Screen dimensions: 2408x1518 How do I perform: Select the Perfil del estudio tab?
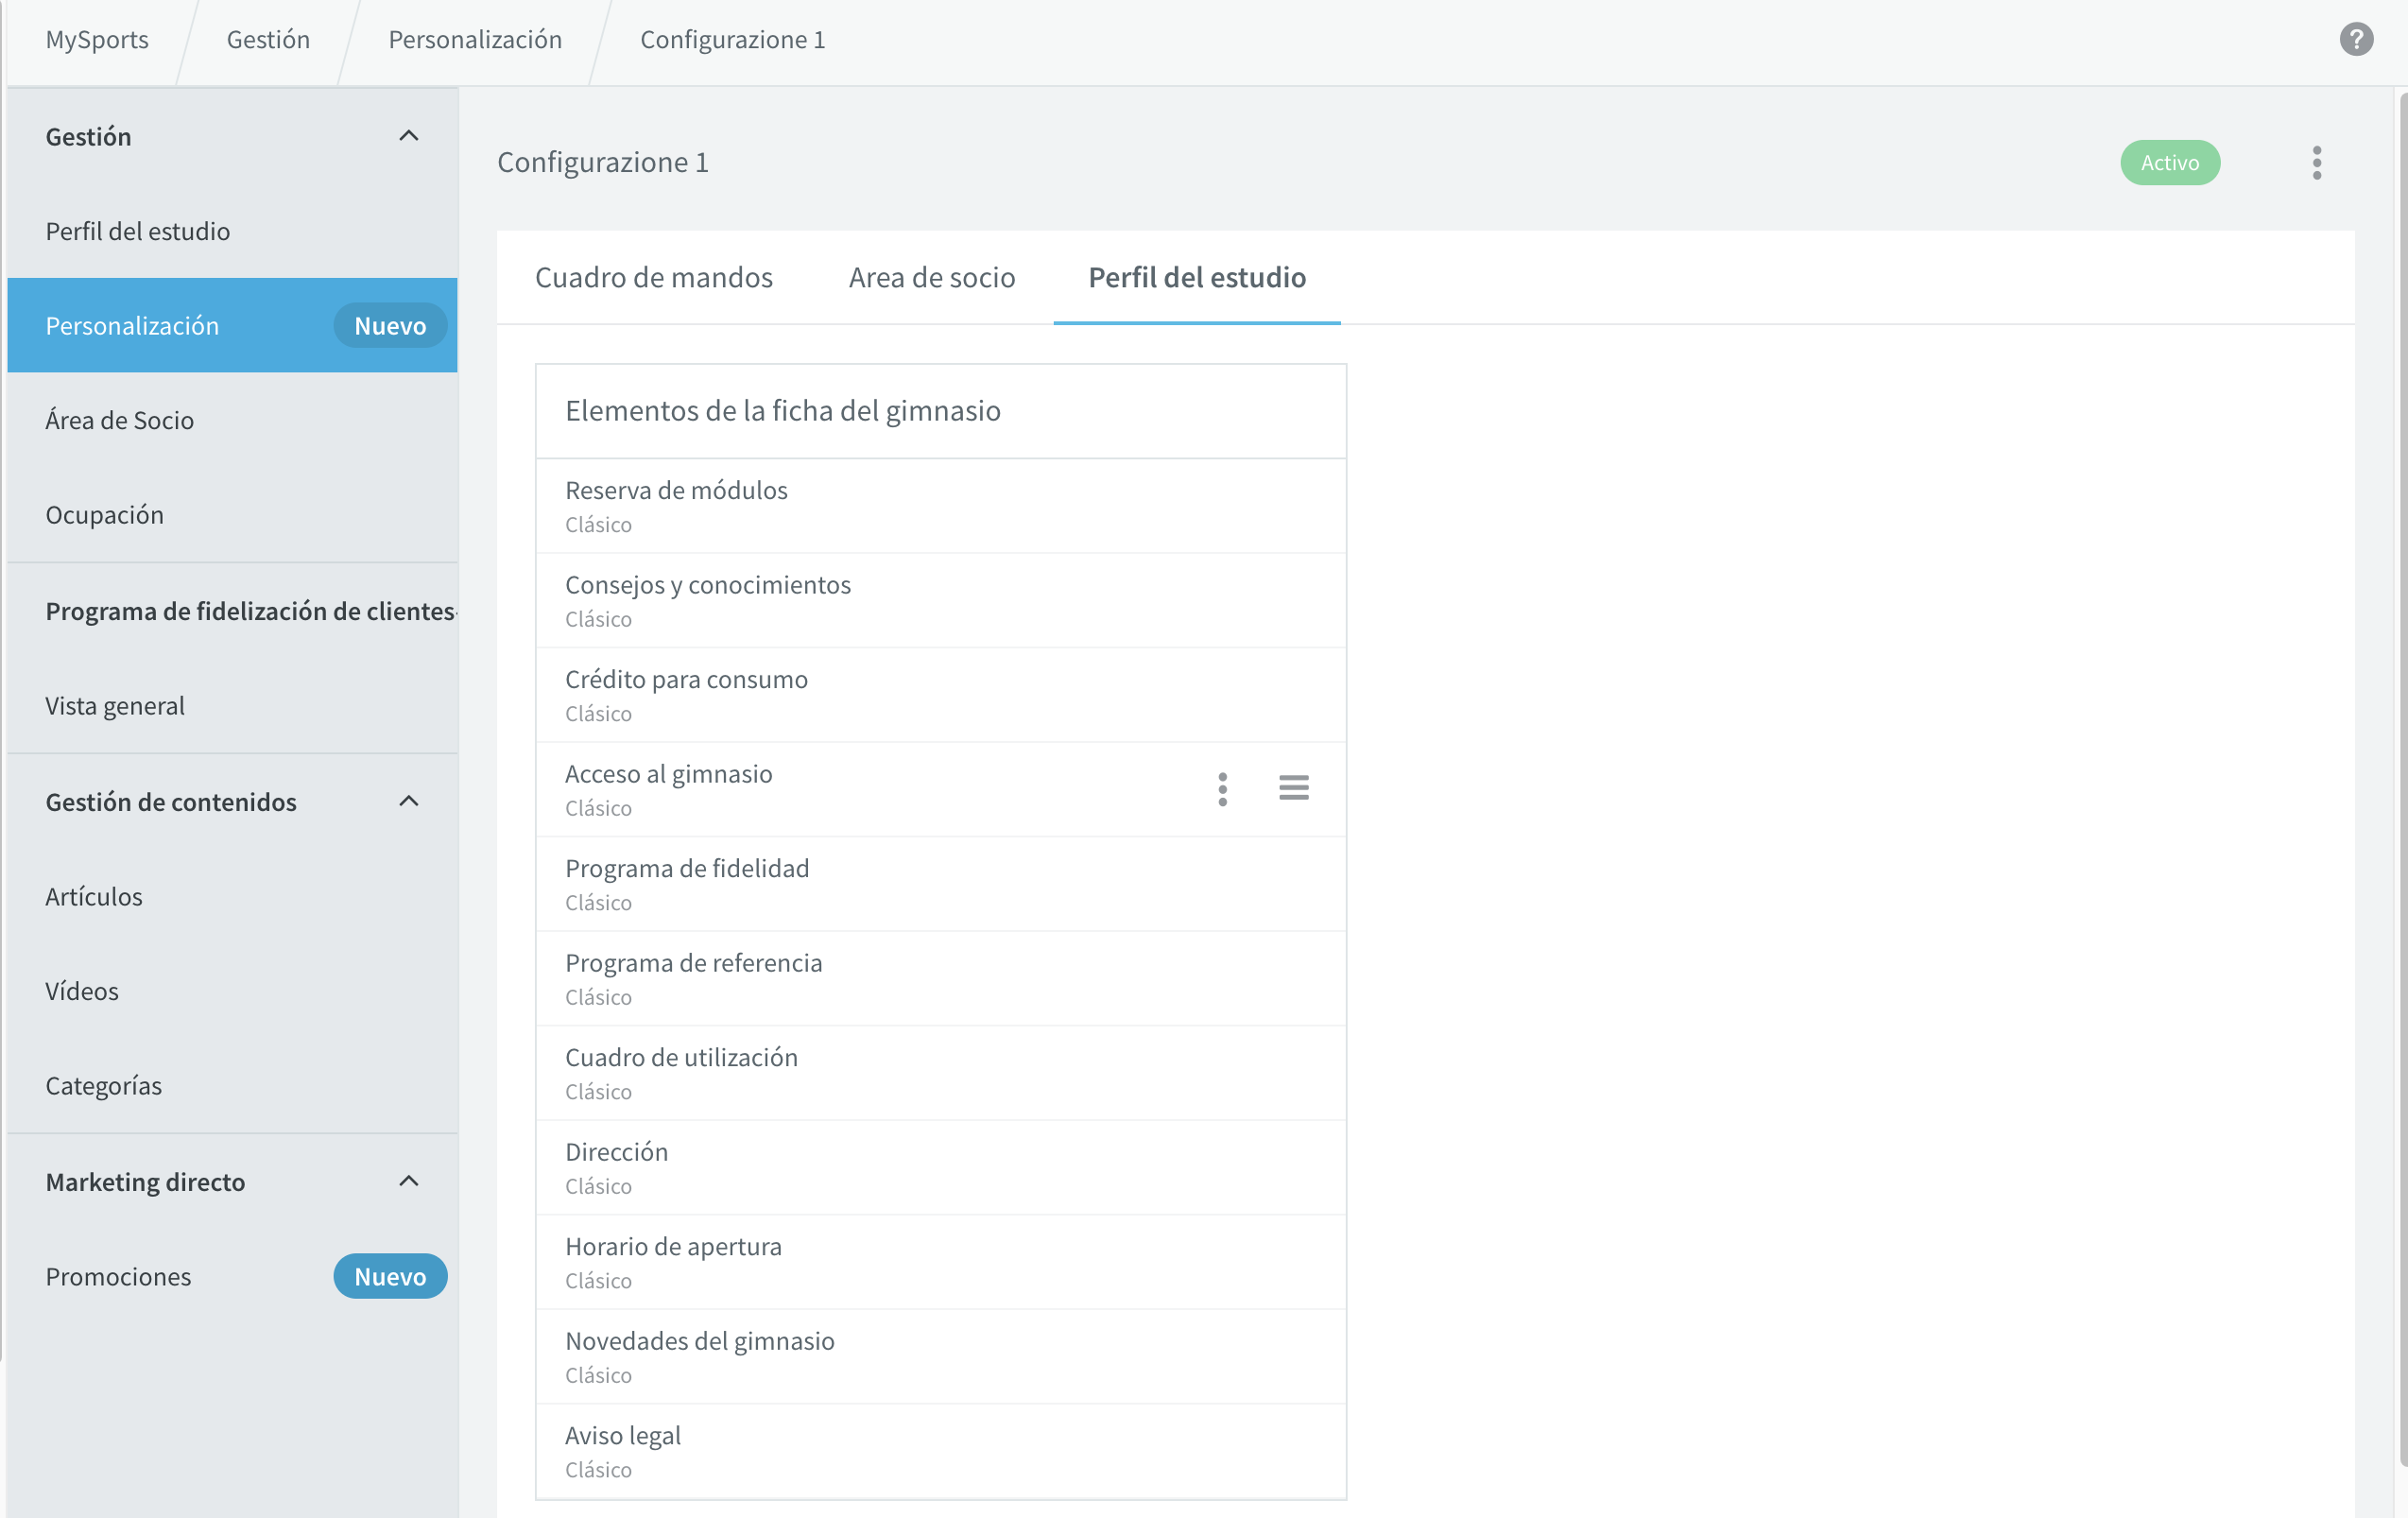click(x=1196, y=277)
